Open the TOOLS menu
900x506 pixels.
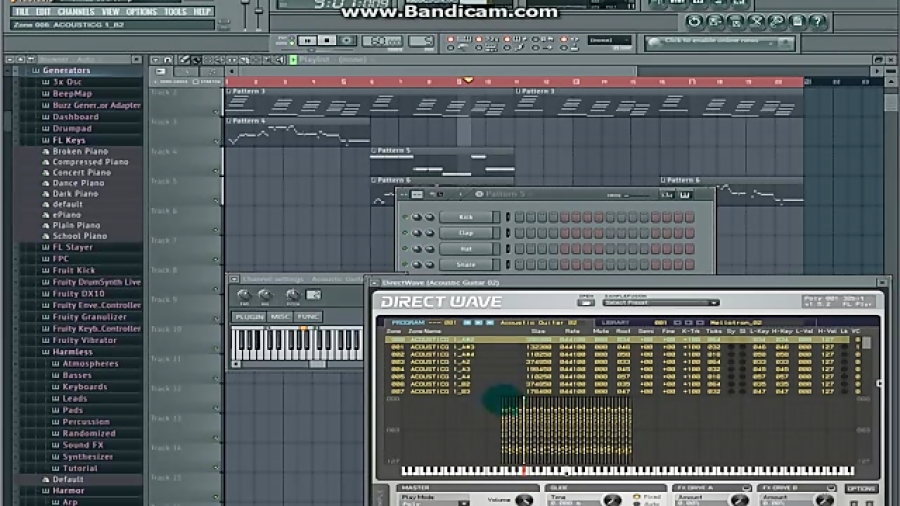pyautogui.click(x=175, y=11)
